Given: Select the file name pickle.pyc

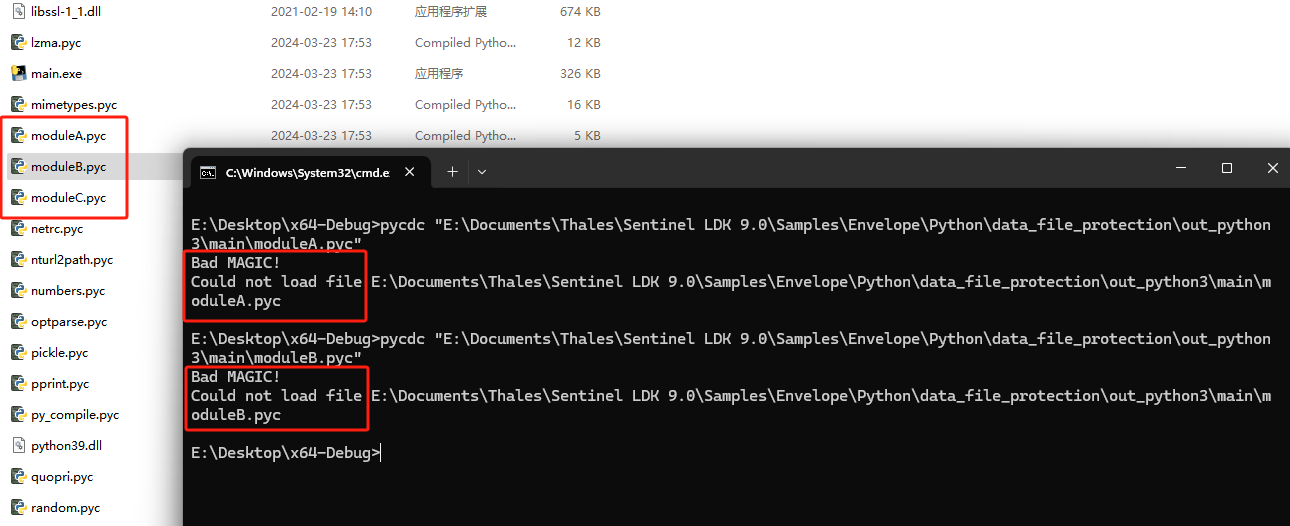Looking at the screenshot, I should pyautogui.click(x=60, y=353).
